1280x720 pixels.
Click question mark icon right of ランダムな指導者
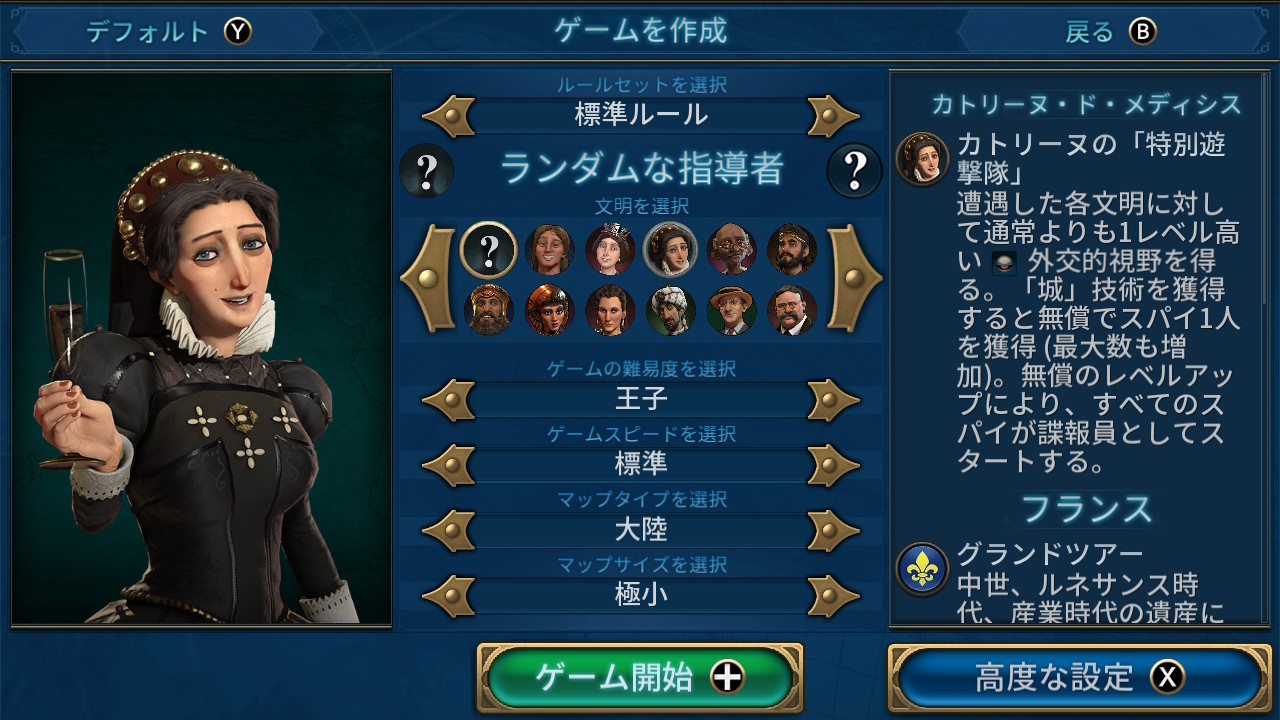[854, 171]
